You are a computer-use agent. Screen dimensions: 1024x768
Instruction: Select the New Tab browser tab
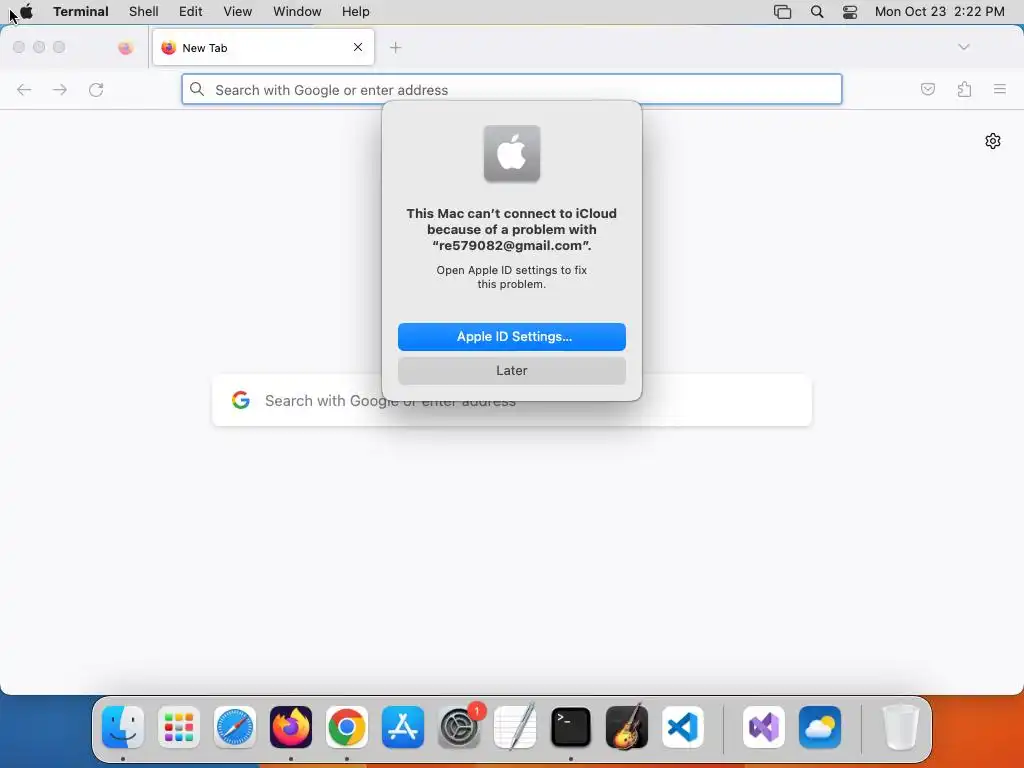coord(263,47)
